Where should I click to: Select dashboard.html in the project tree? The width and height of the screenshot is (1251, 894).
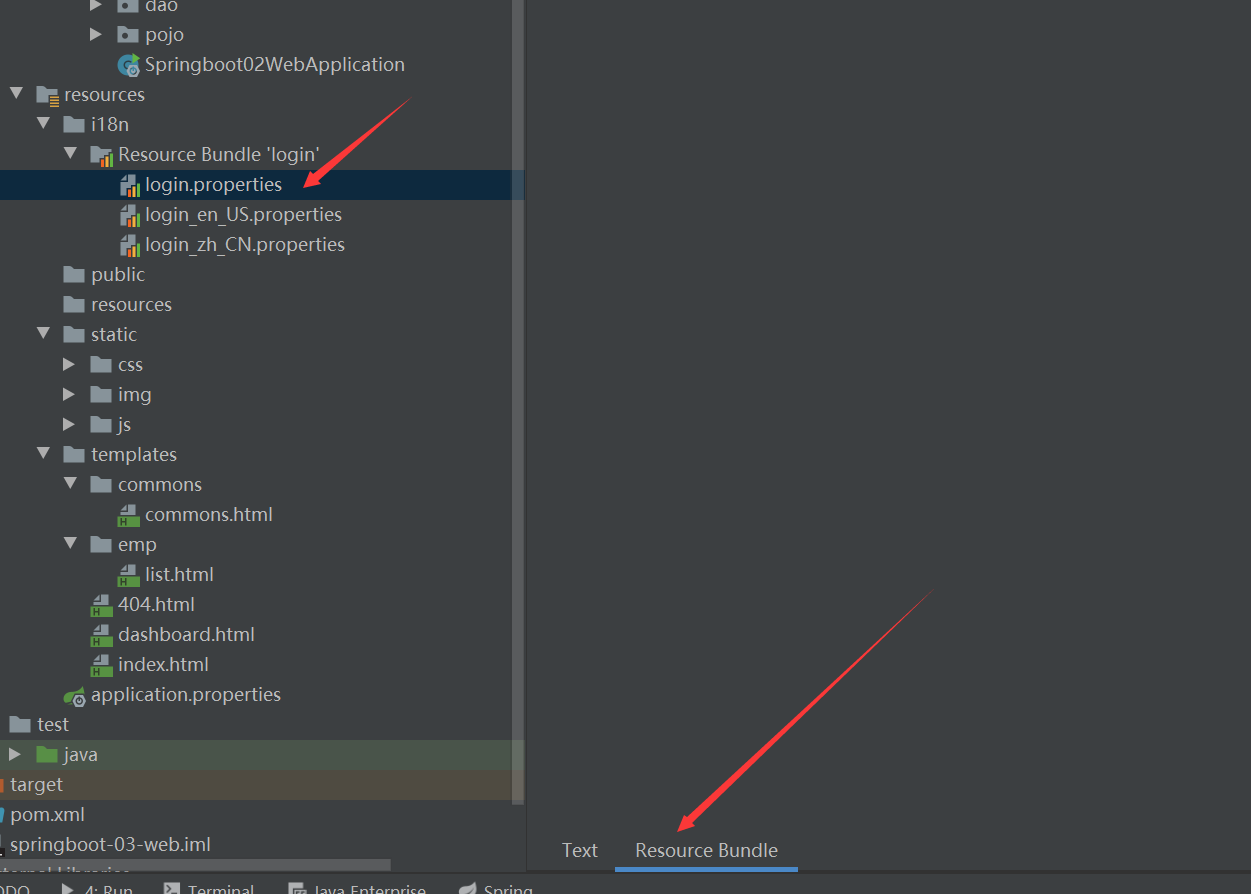[x=186, y=634]
